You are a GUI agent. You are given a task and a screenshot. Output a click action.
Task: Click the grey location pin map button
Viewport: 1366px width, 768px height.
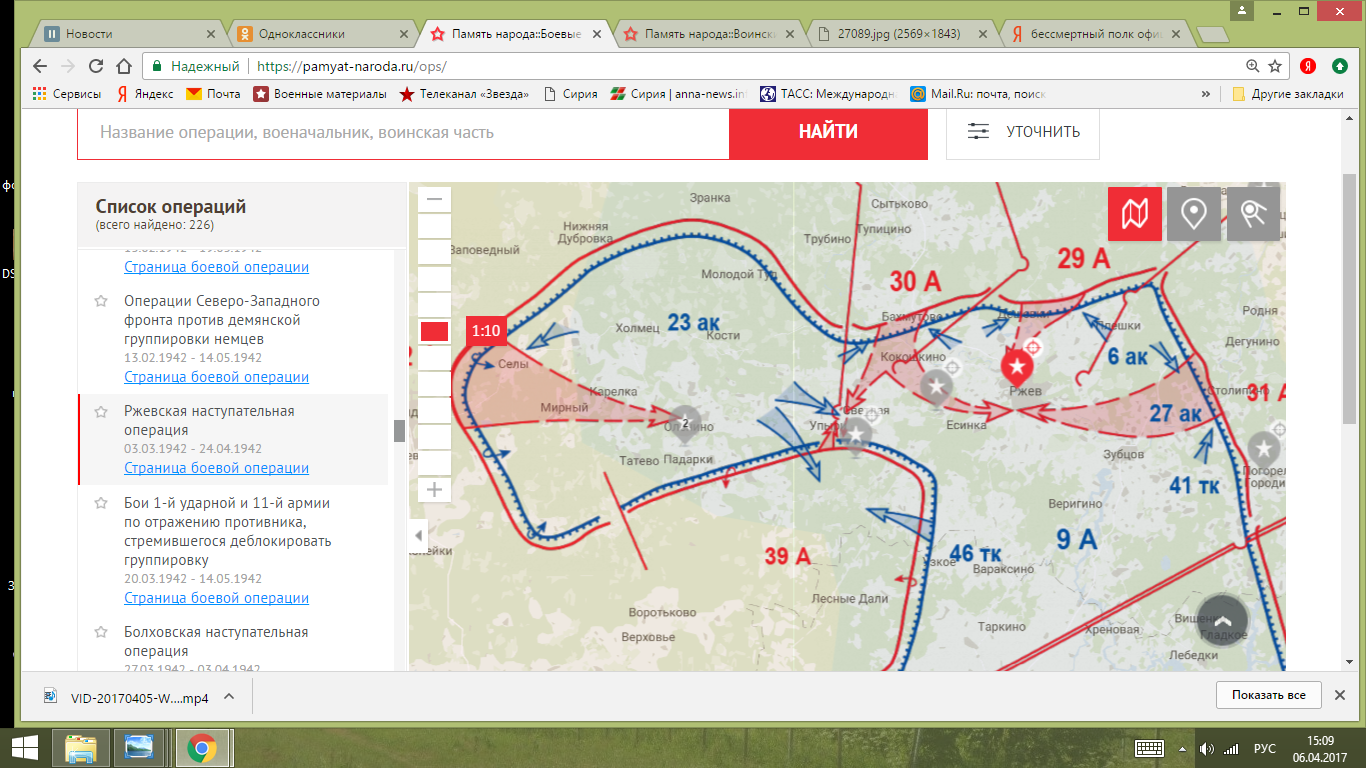[1193, 214]
